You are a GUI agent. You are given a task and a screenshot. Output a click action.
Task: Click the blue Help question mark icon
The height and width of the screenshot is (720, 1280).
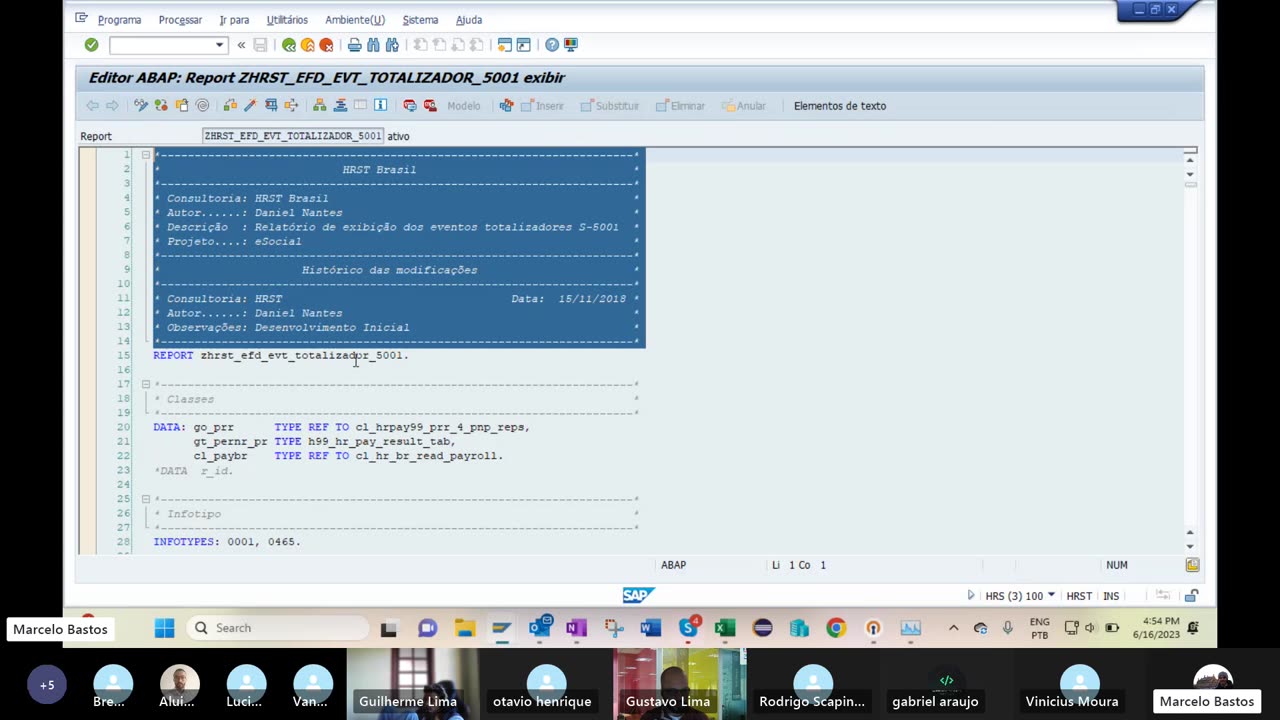(x=552, y=45)
